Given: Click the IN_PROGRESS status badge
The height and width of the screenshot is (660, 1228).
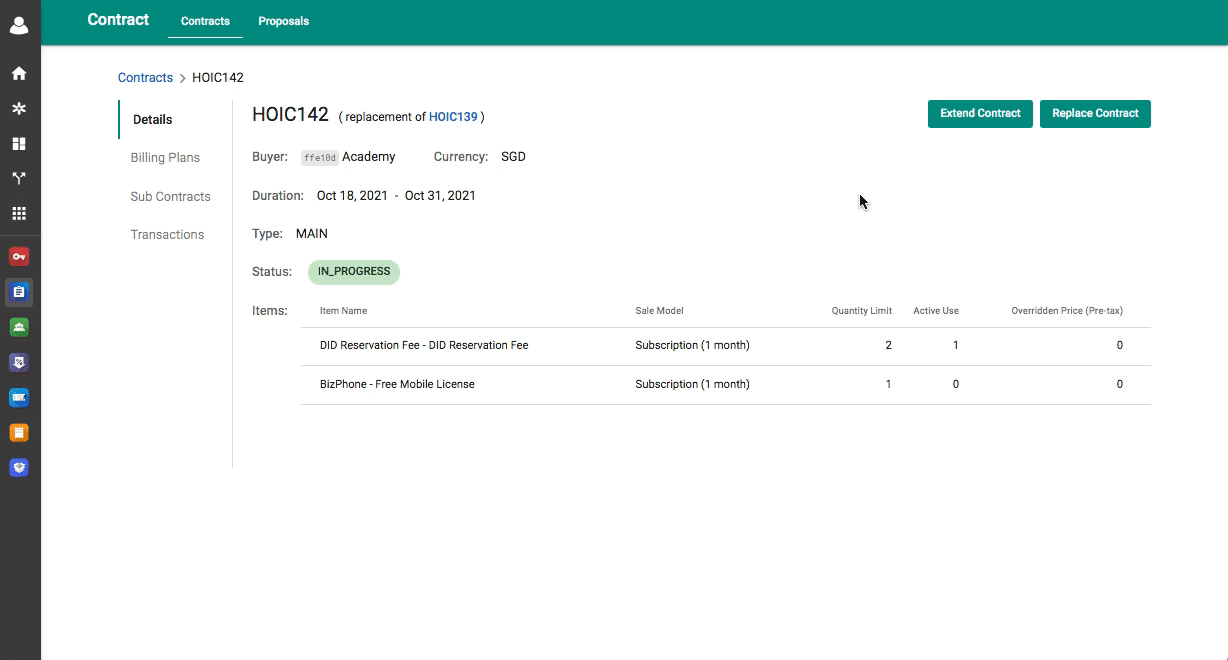Looking at the screenshot, I should [x=354, y=272].
